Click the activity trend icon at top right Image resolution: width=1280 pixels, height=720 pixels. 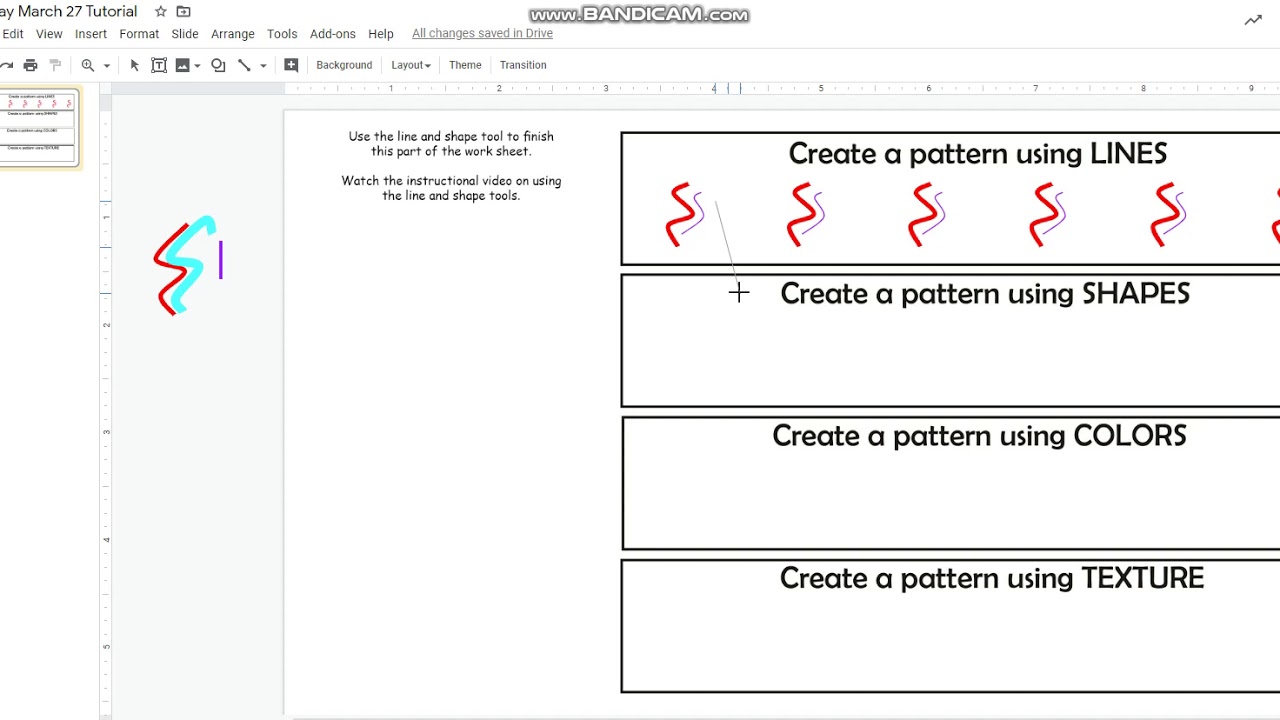tap(1253, 20)
